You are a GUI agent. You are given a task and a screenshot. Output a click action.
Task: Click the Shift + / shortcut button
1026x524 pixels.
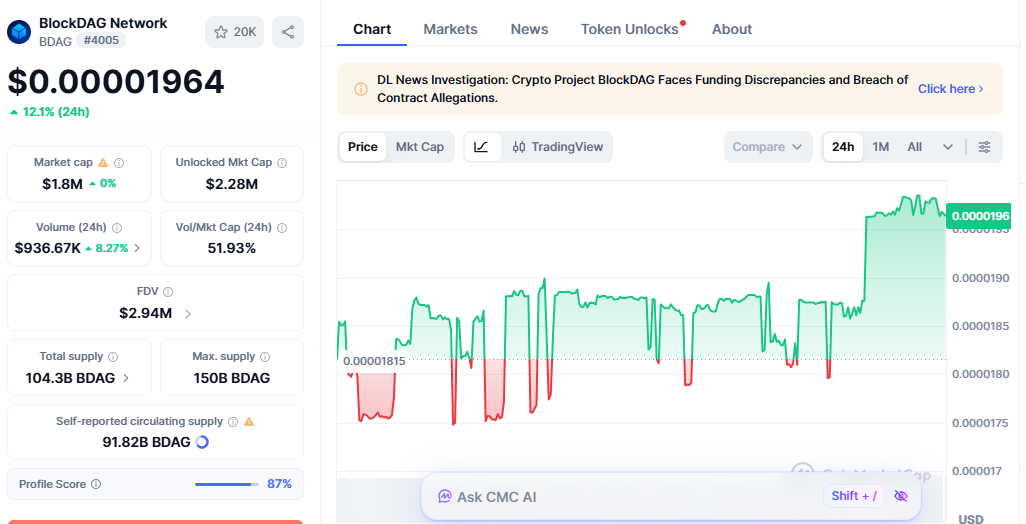(x=854, y=496)
